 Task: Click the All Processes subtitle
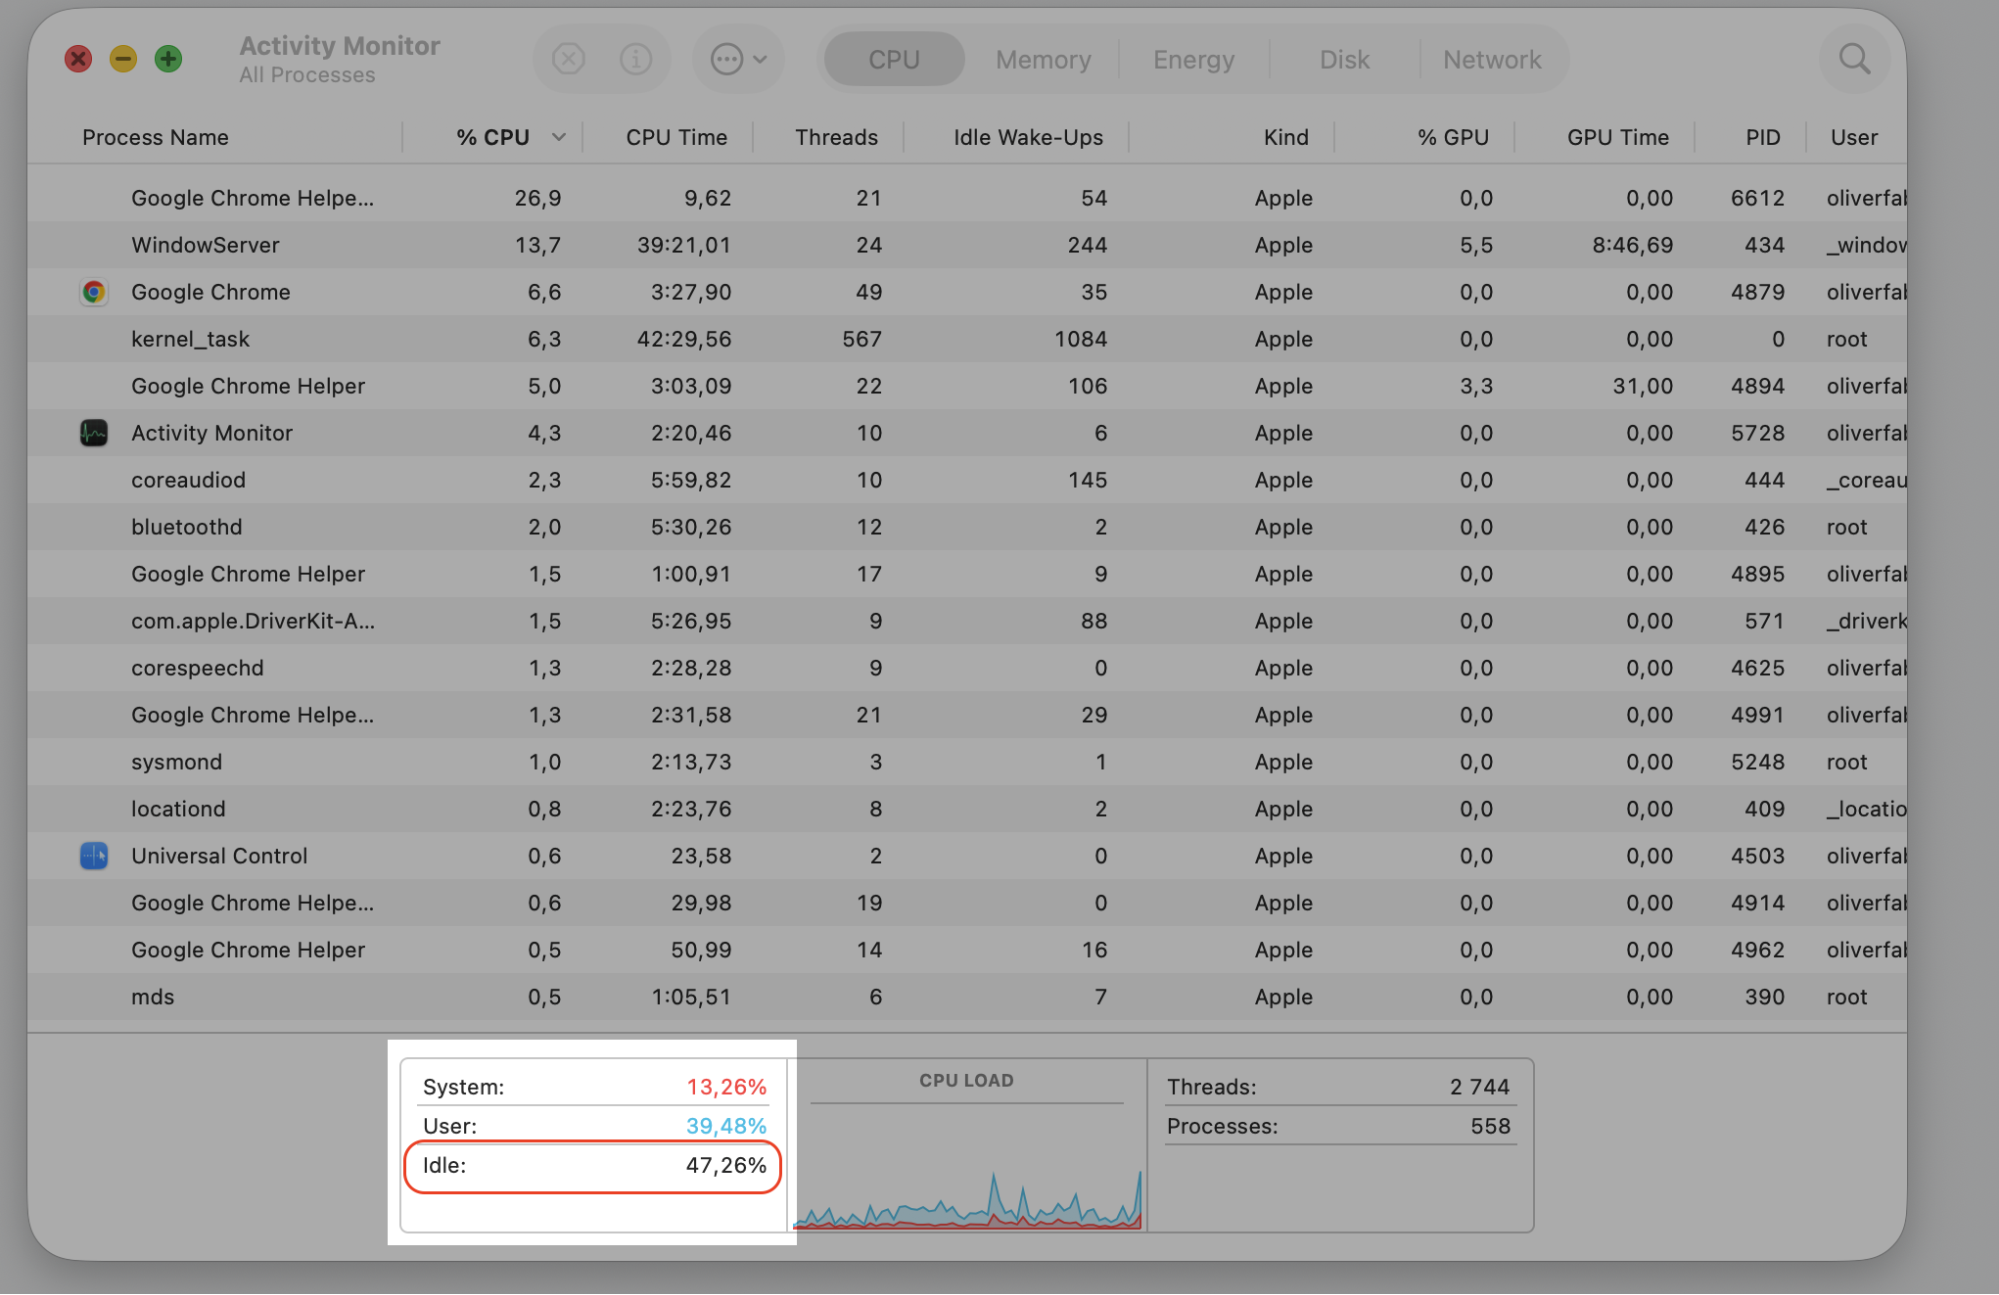pos(307,75)
